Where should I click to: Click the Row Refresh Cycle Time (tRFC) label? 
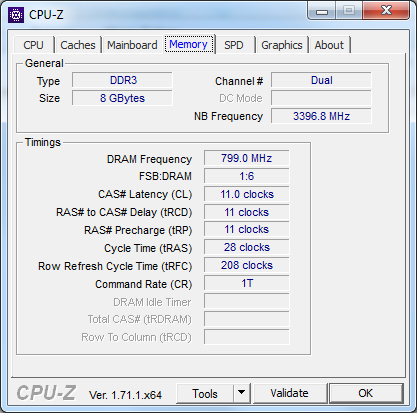point(115,266)
